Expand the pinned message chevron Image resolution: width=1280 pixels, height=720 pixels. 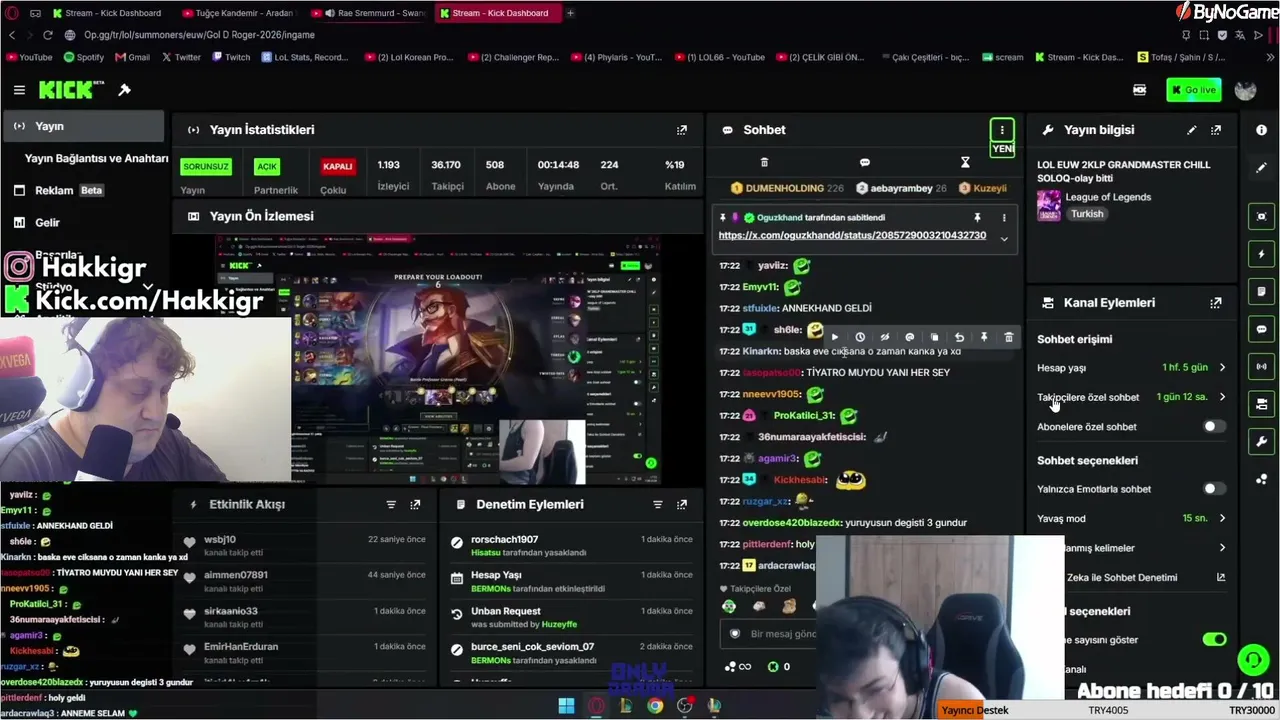1004,238
